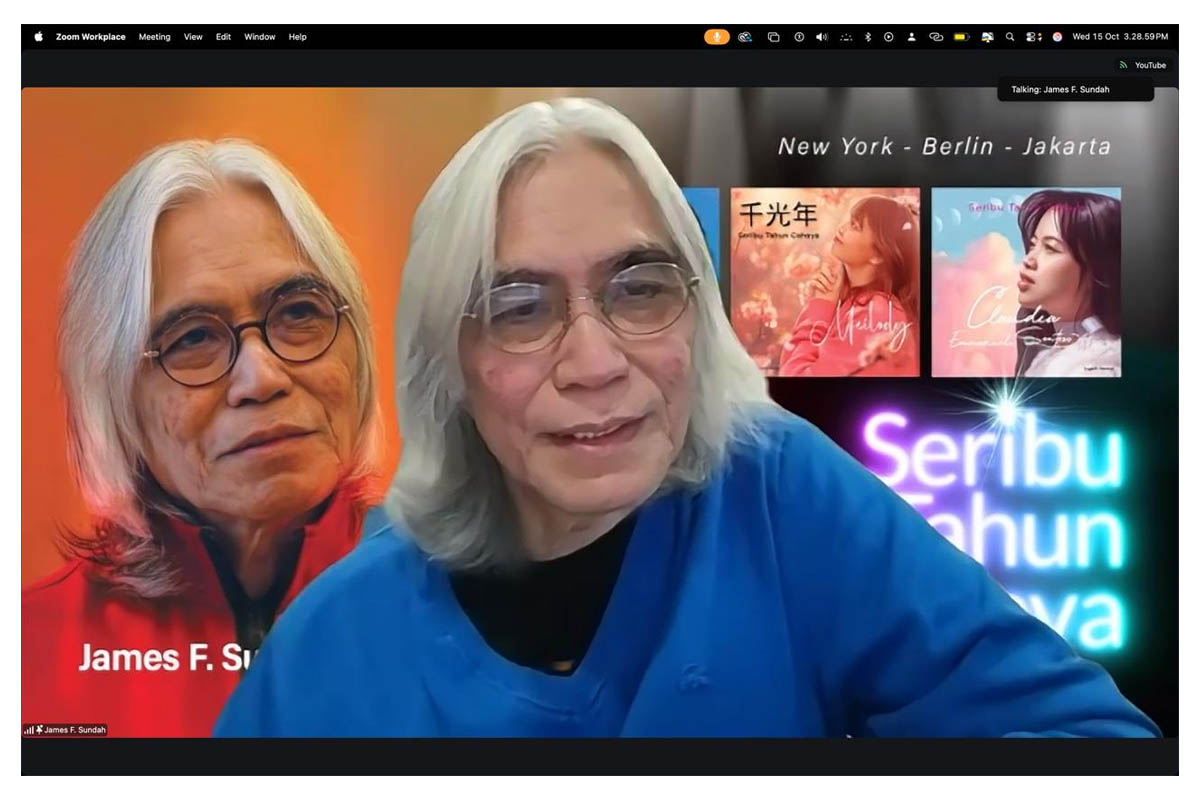
Task: Click the James F. Sundah name label
Action: 70,730
